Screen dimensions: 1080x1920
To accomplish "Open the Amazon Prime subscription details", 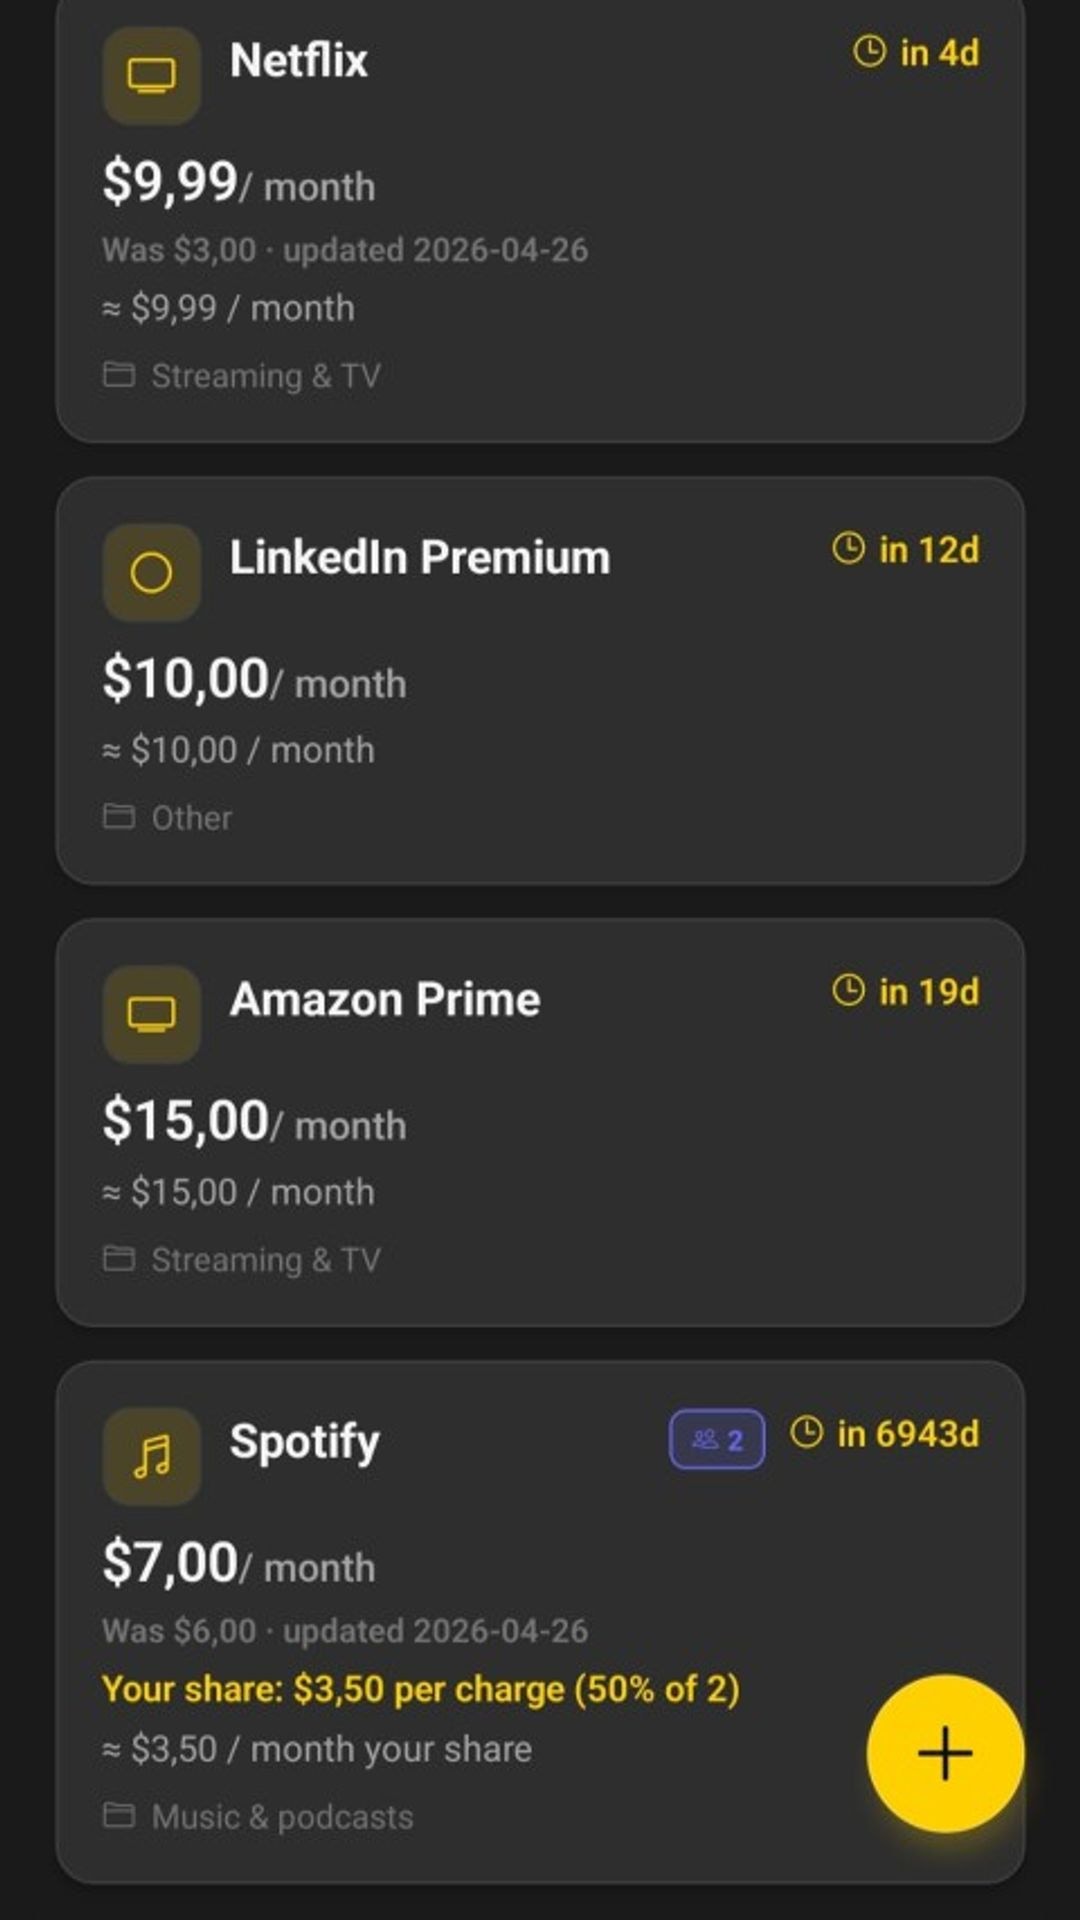I will pos(540,1120).
